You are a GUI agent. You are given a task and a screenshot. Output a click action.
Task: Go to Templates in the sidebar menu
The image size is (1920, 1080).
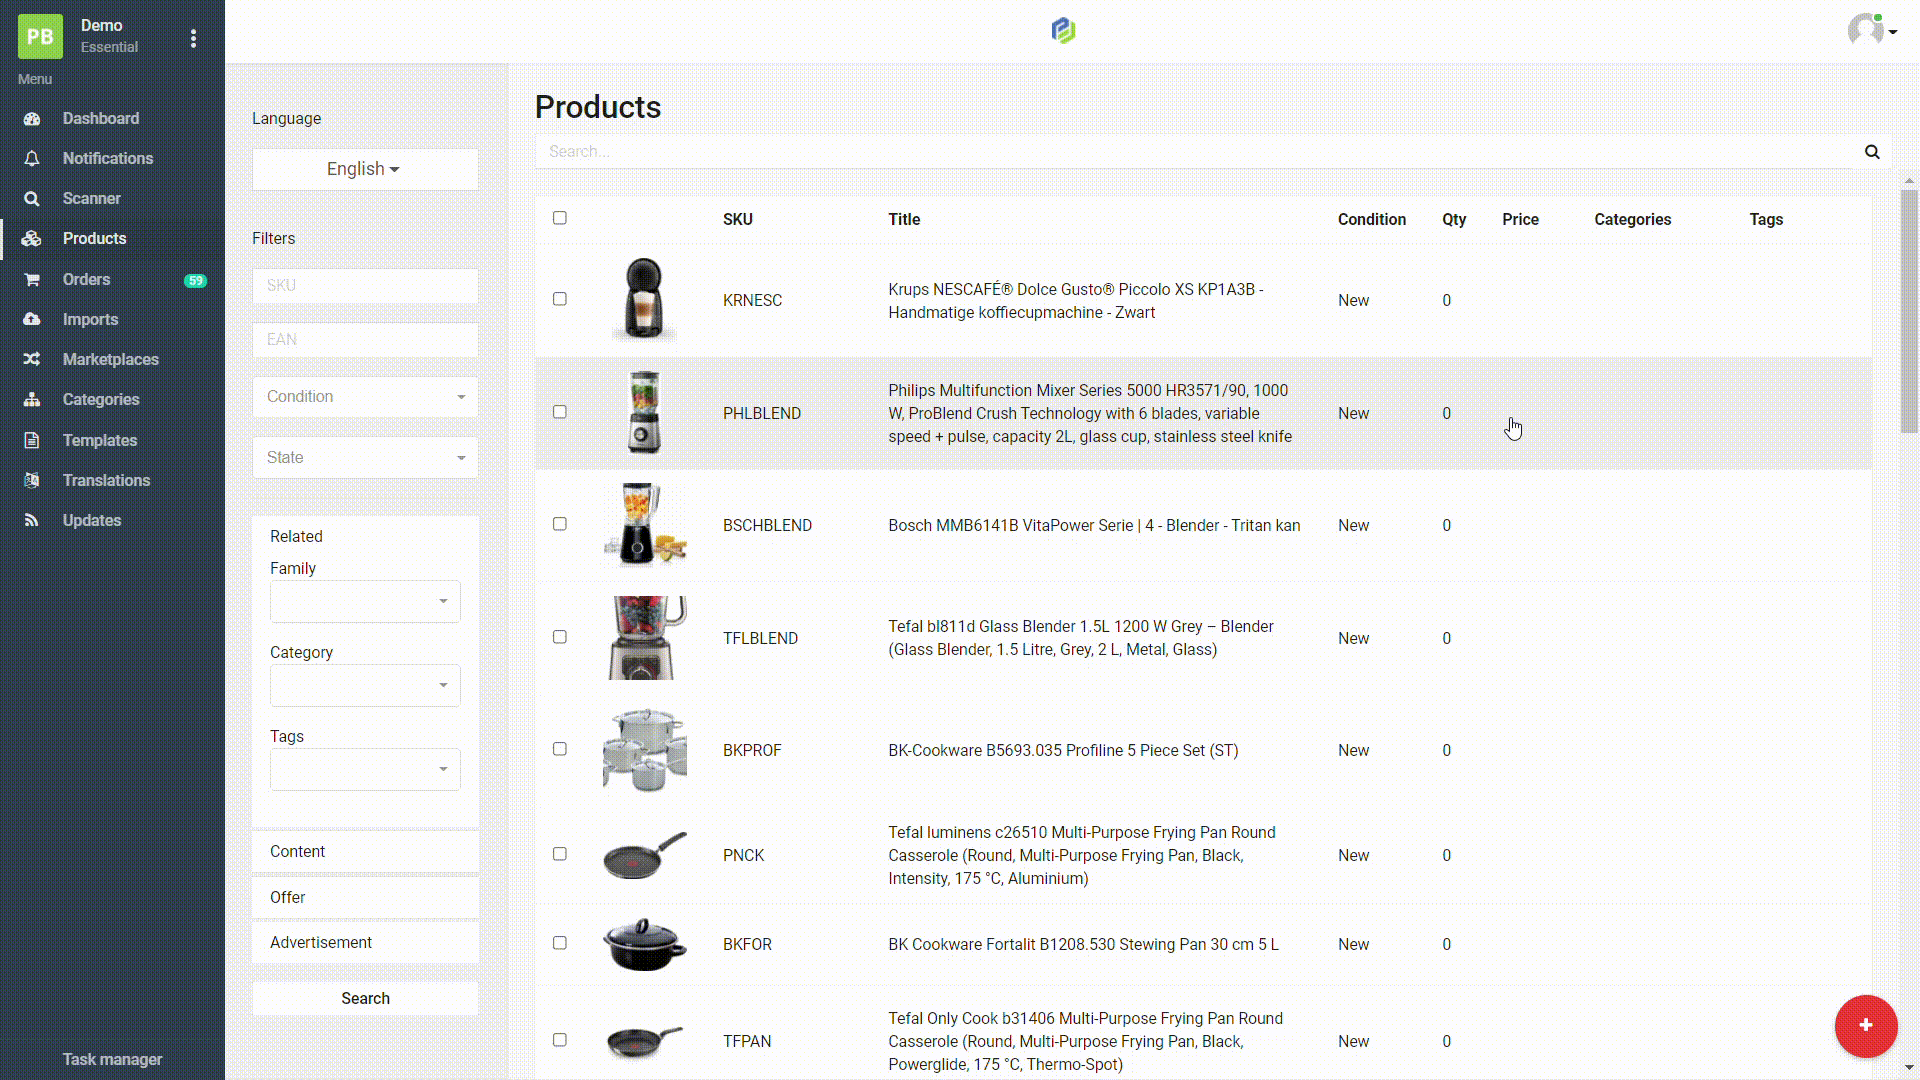coord(99,441)
